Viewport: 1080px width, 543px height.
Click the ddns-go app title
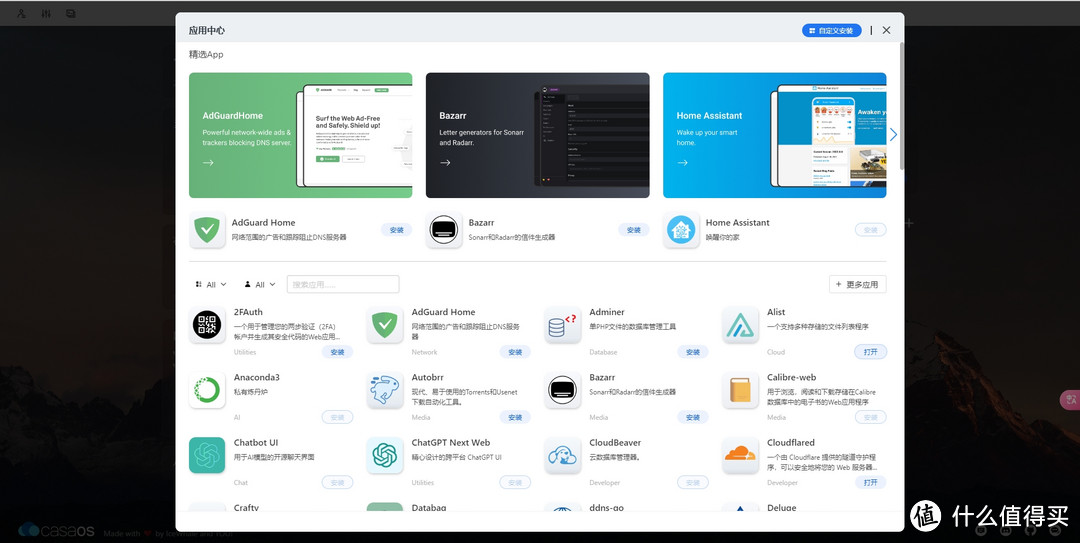click(x=606, y=507)
